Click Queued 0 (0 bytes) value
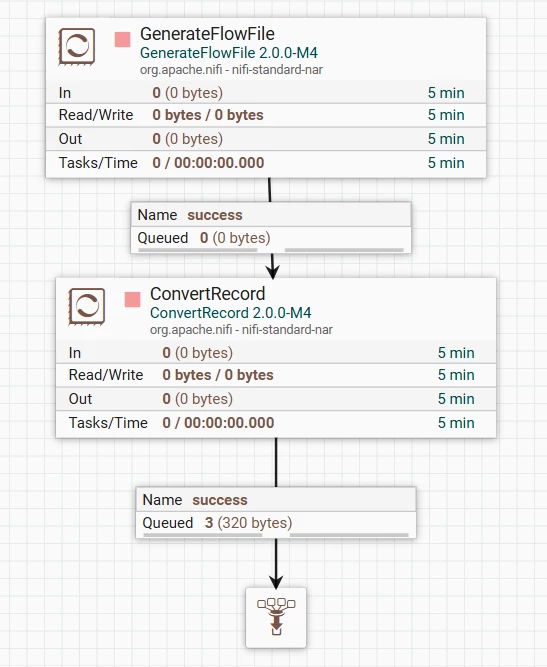 [235, 238]
